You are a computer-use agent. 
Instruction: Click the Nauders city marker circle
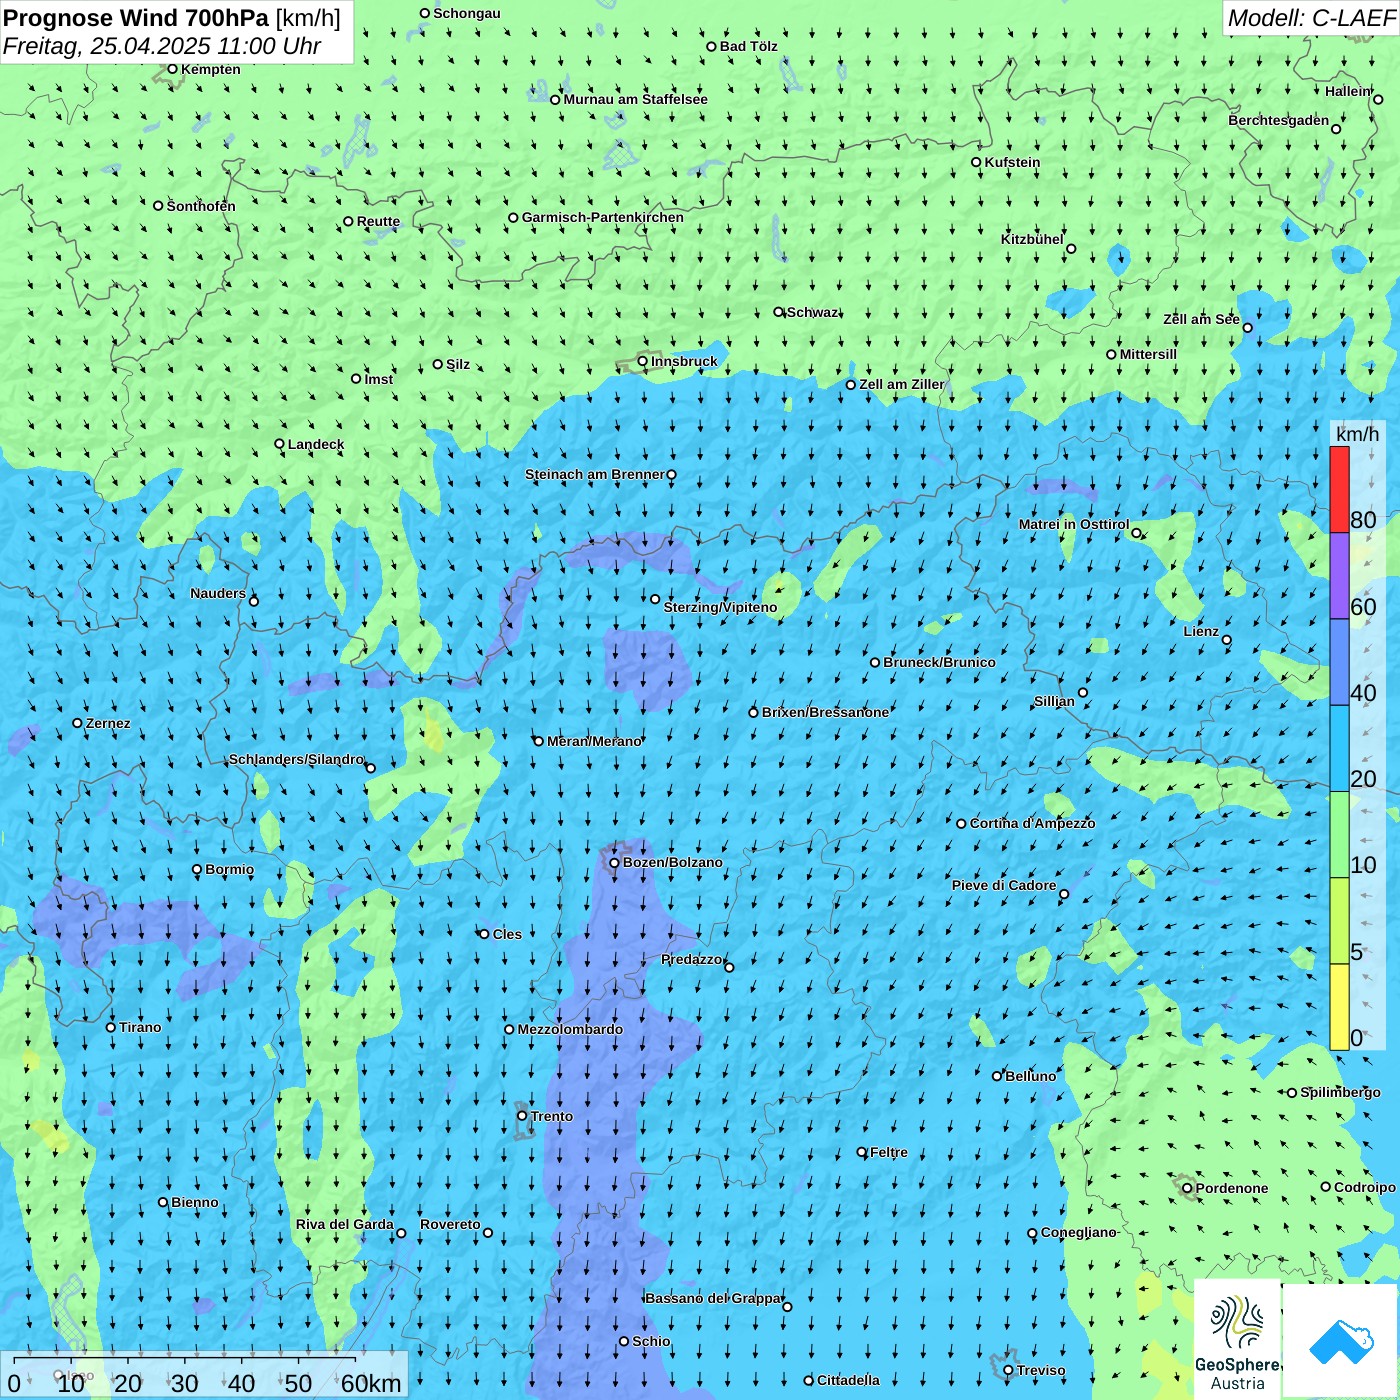click(254, 601)
